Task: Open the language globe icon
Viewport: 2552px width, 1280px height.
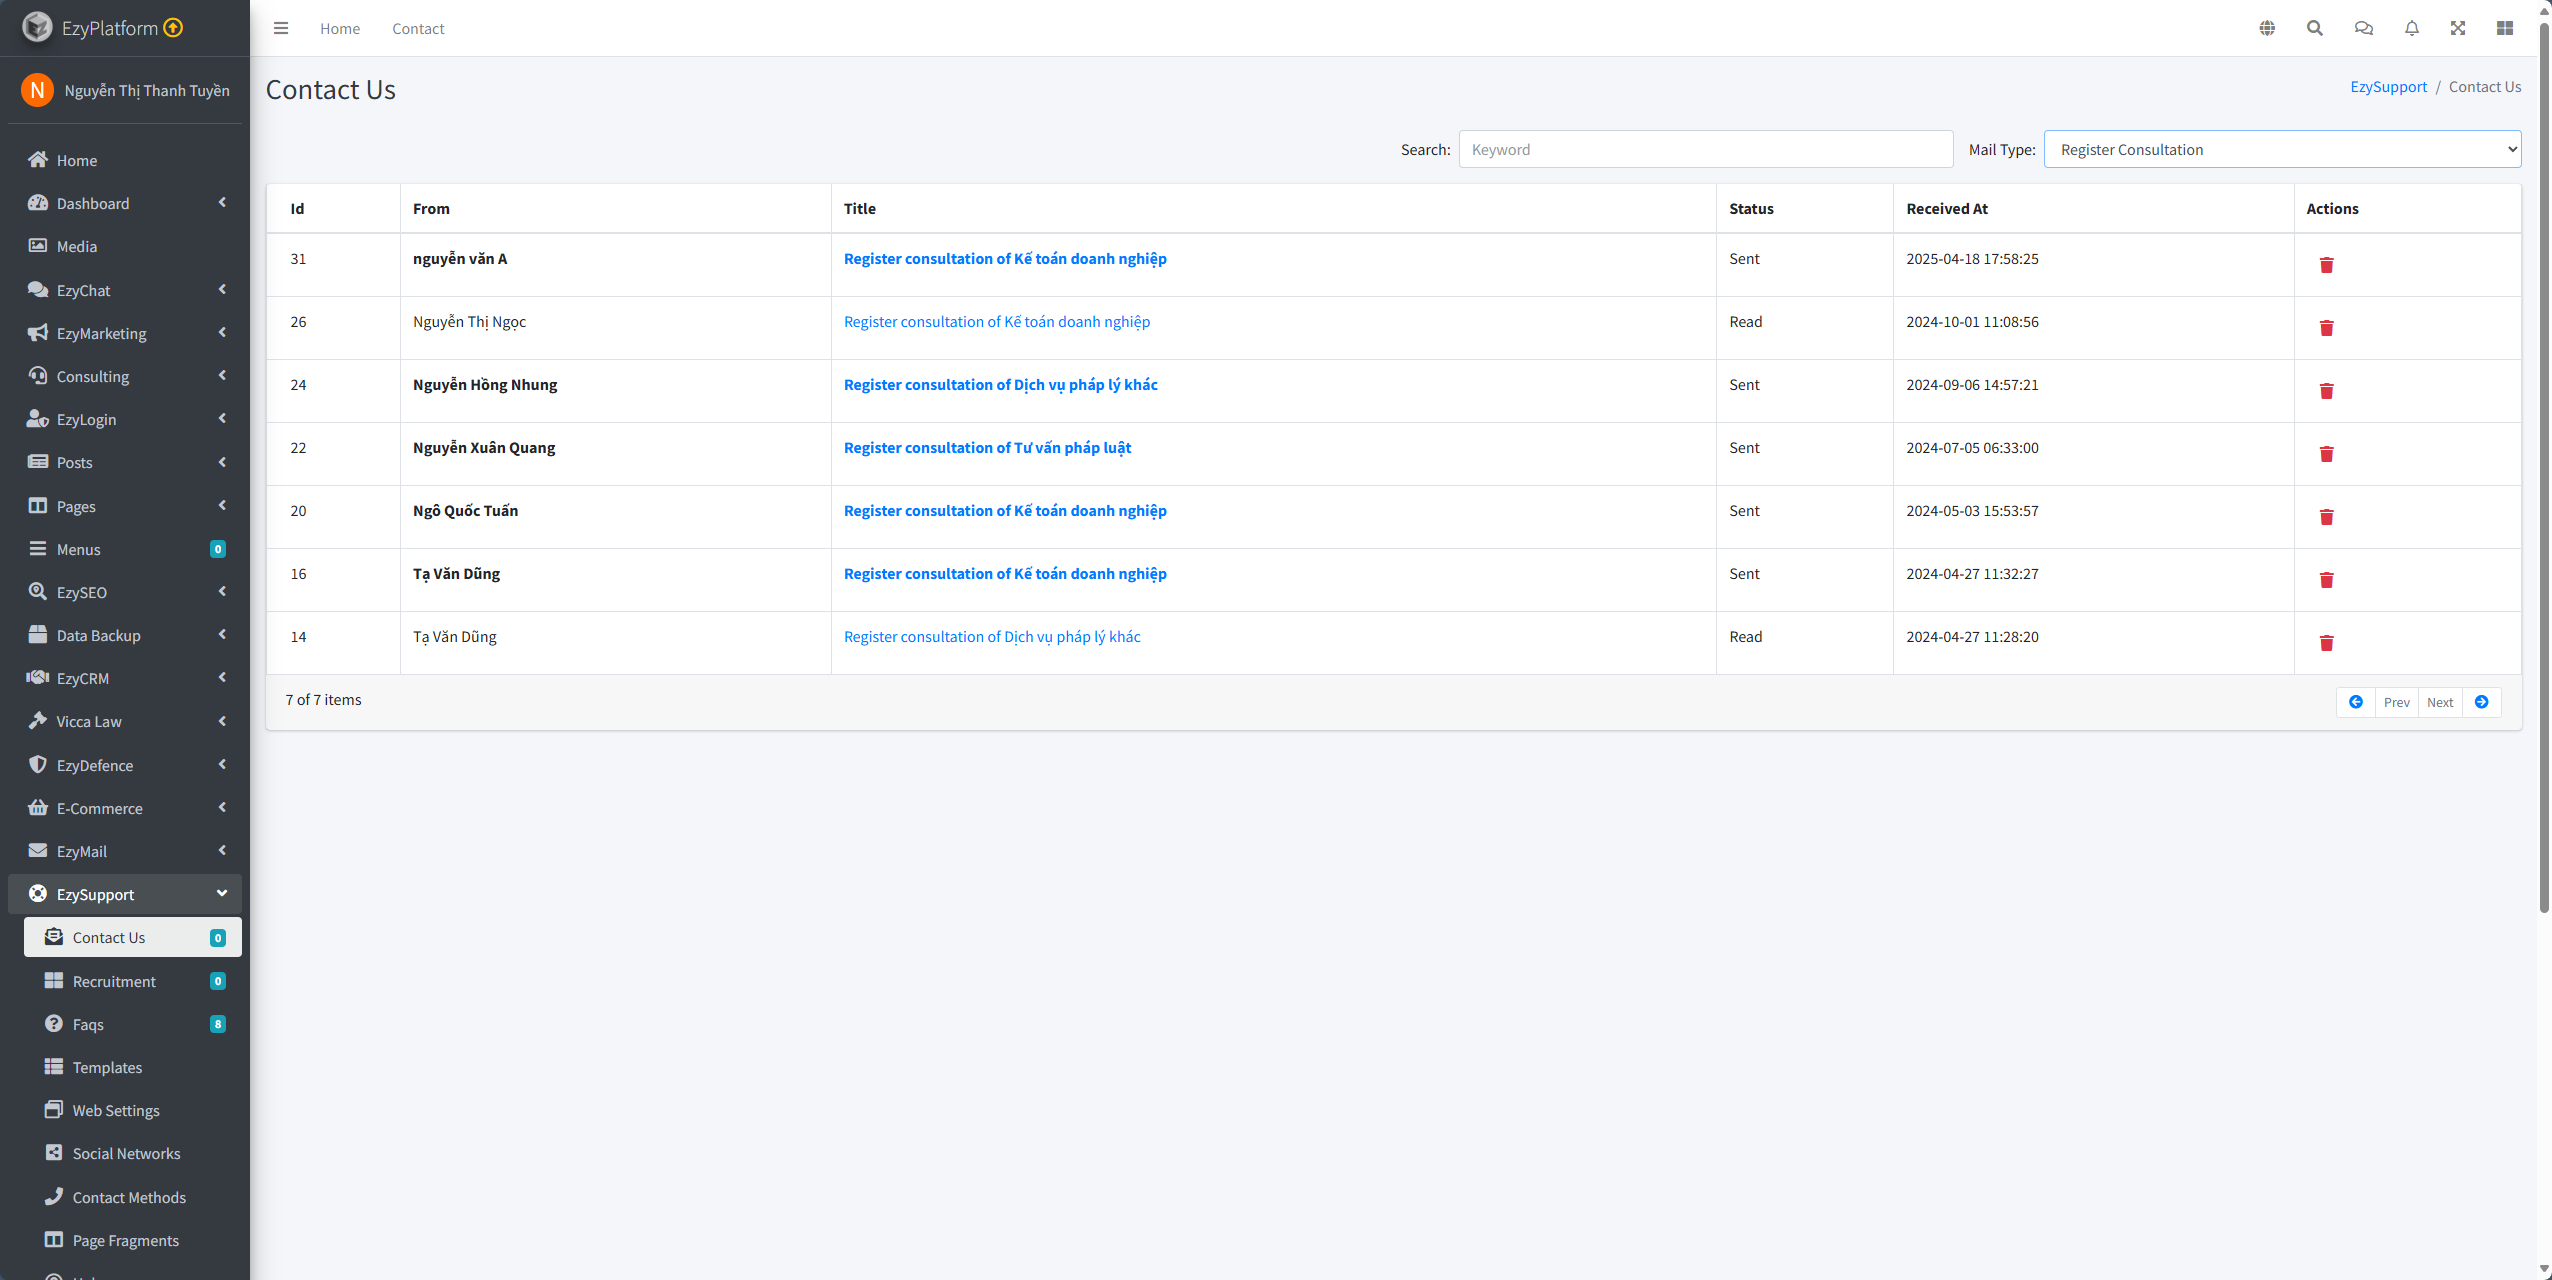Action: (2267, 28)
